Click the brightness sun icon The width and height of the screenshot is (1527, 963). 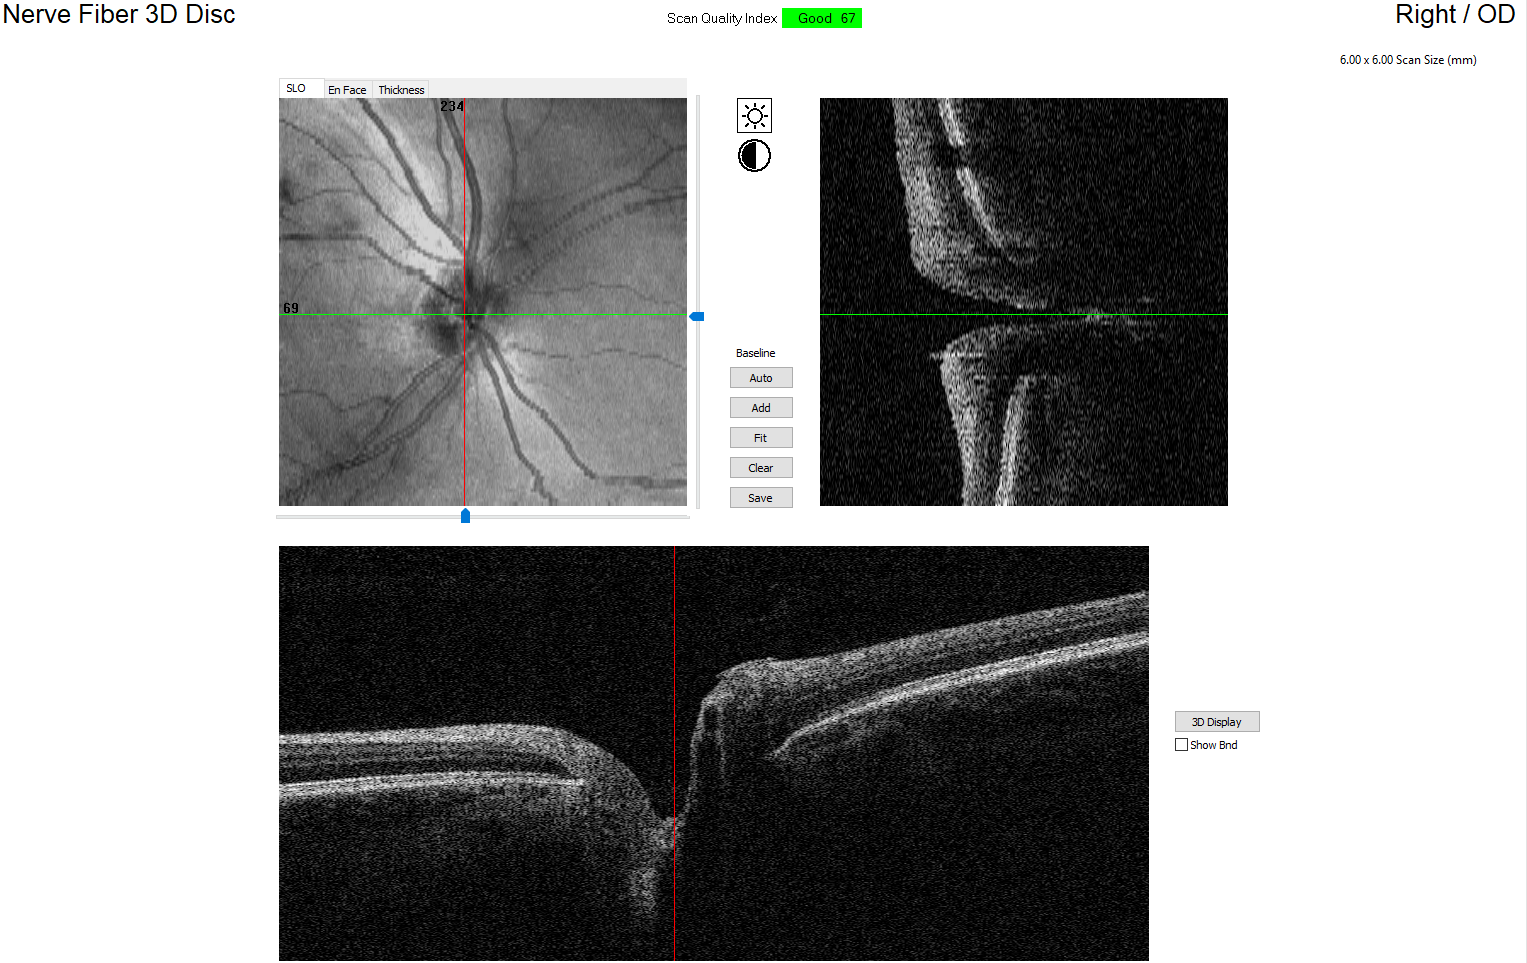pyautogui.click(x=754, y=116)
